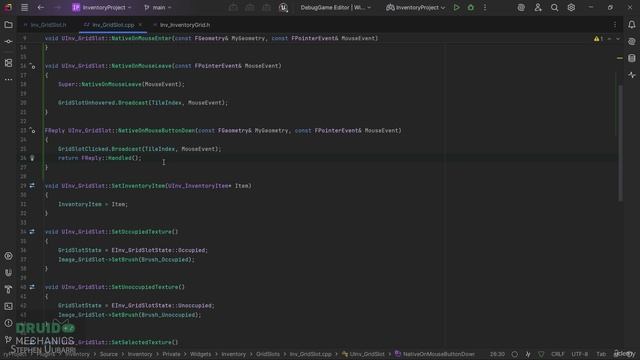The width and height of the screenshot is (640, 360).
Task: Open Notifications bell panel
Action: coord(631,25)
